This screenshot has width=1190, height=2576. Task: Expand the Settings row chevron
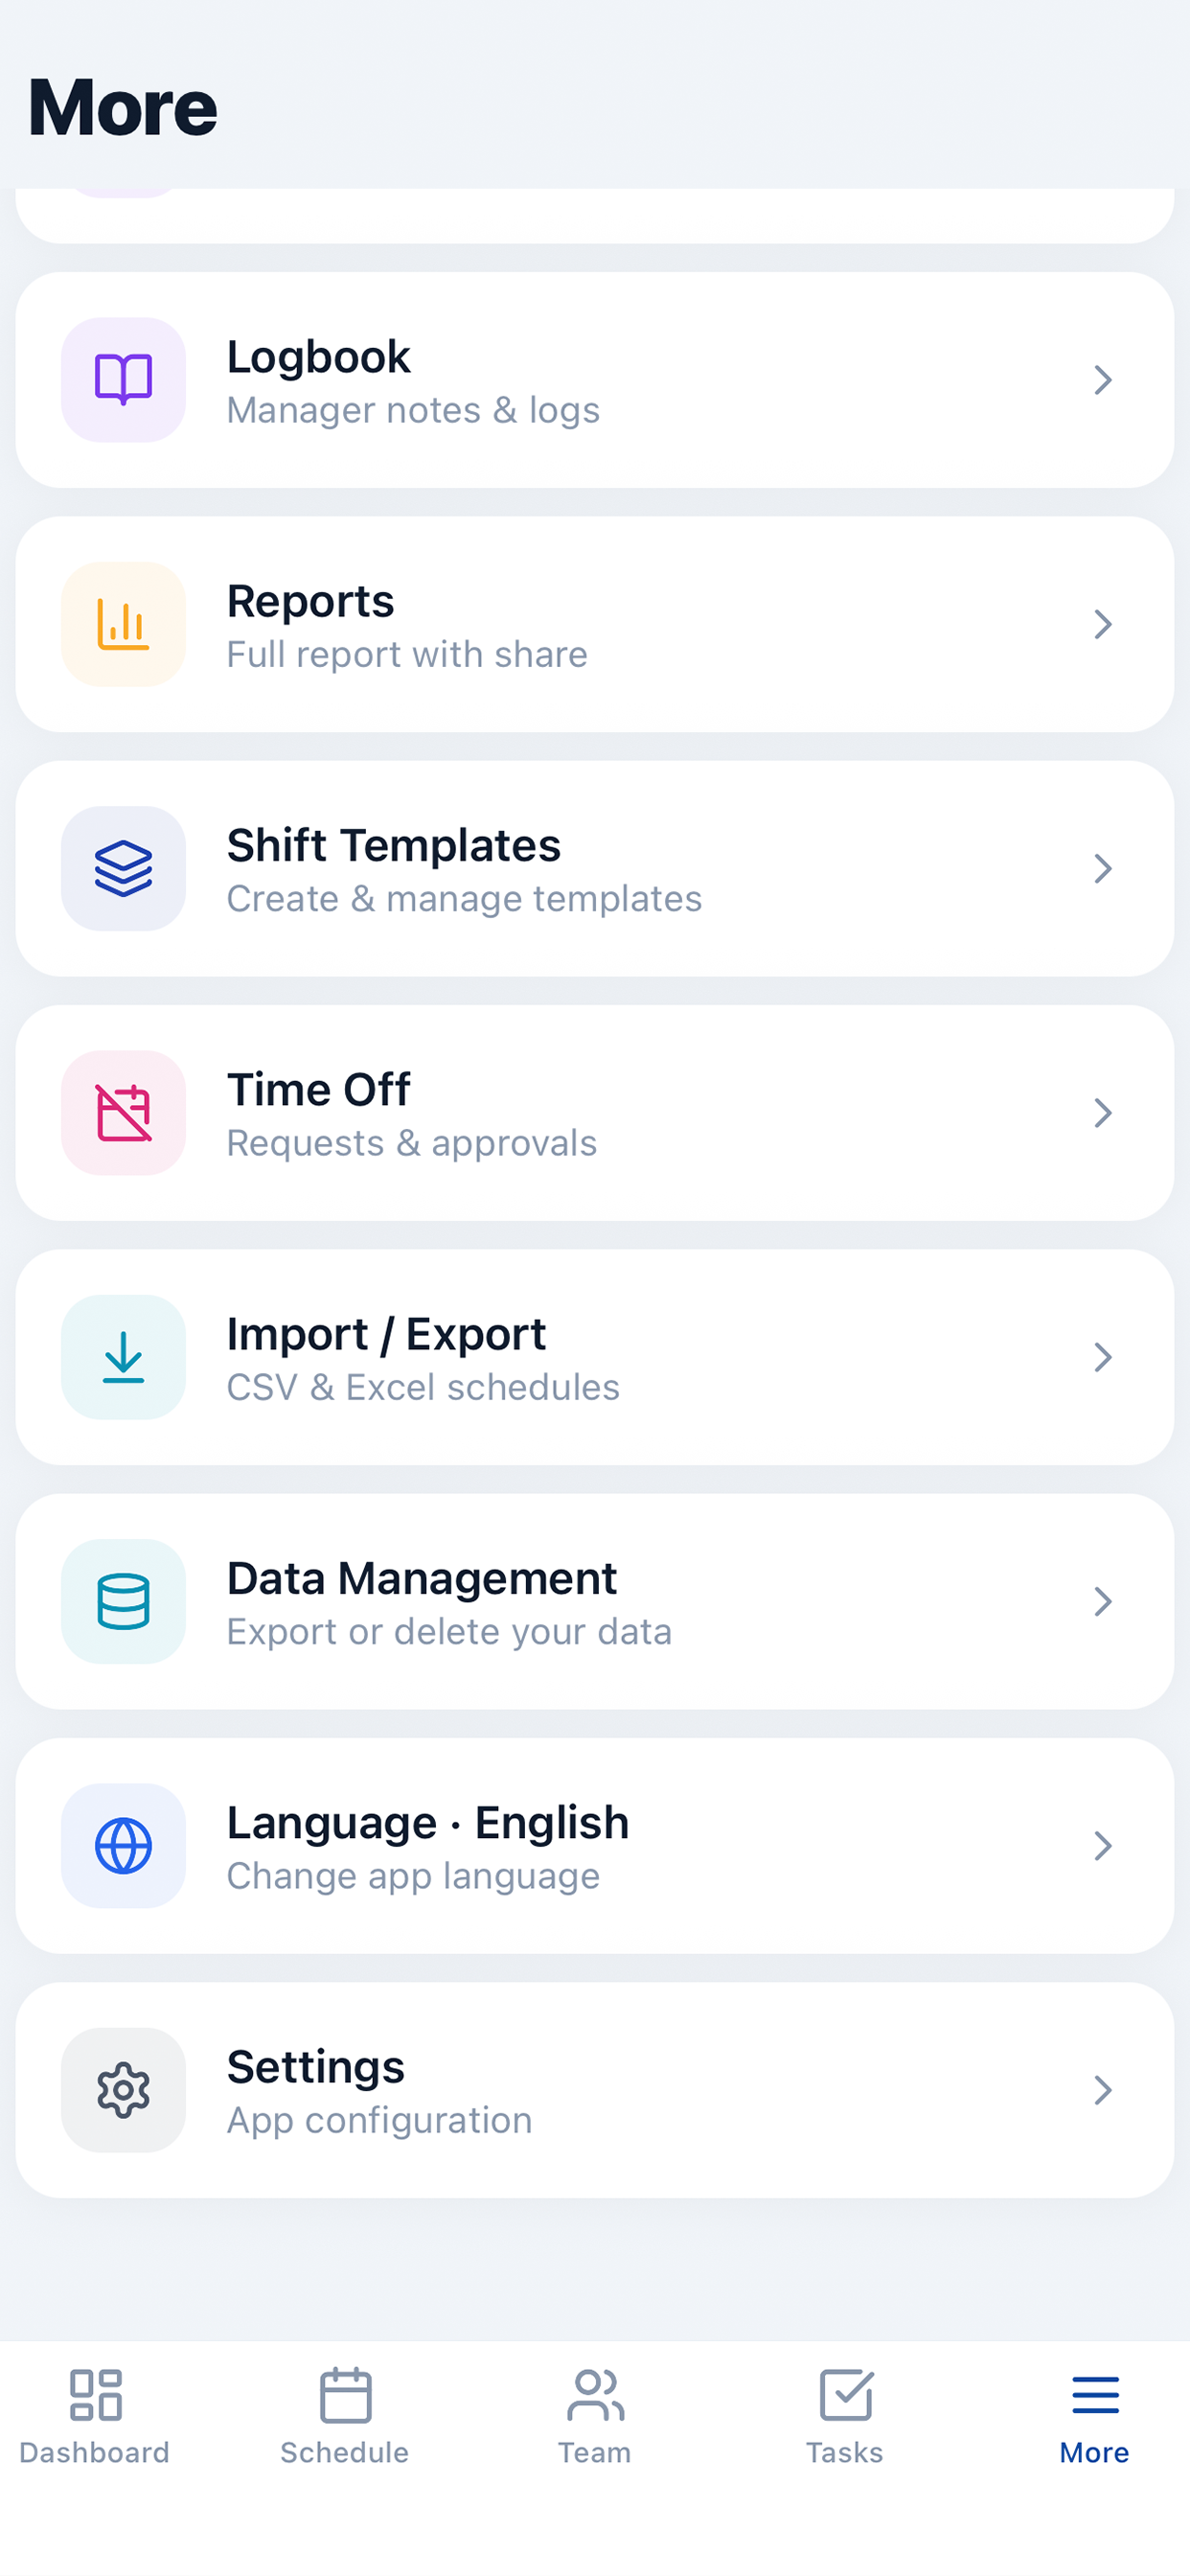pyautogui.click(x=1102, y=2089)
